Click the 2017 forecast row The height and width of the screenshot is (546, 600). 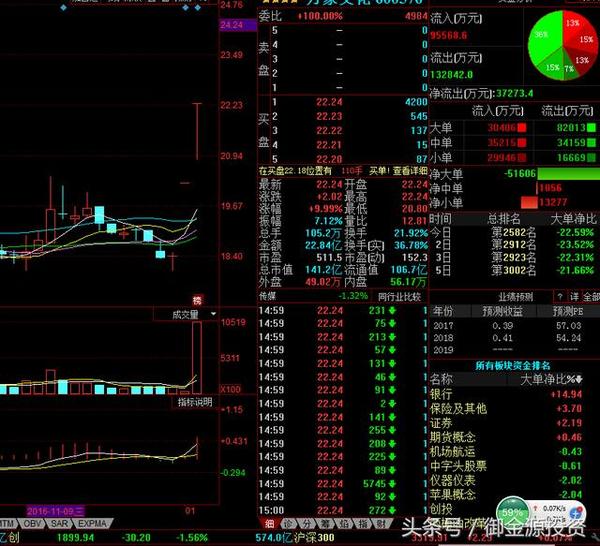(513, 326)
